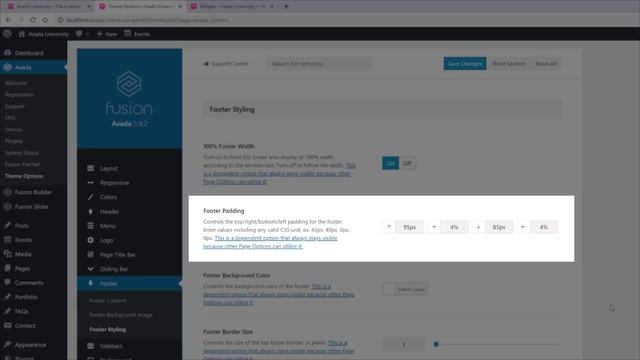Open the Theme Options submenu
Image resolution: width=640 pixels, height=360 pixels.
click(24, 176)
